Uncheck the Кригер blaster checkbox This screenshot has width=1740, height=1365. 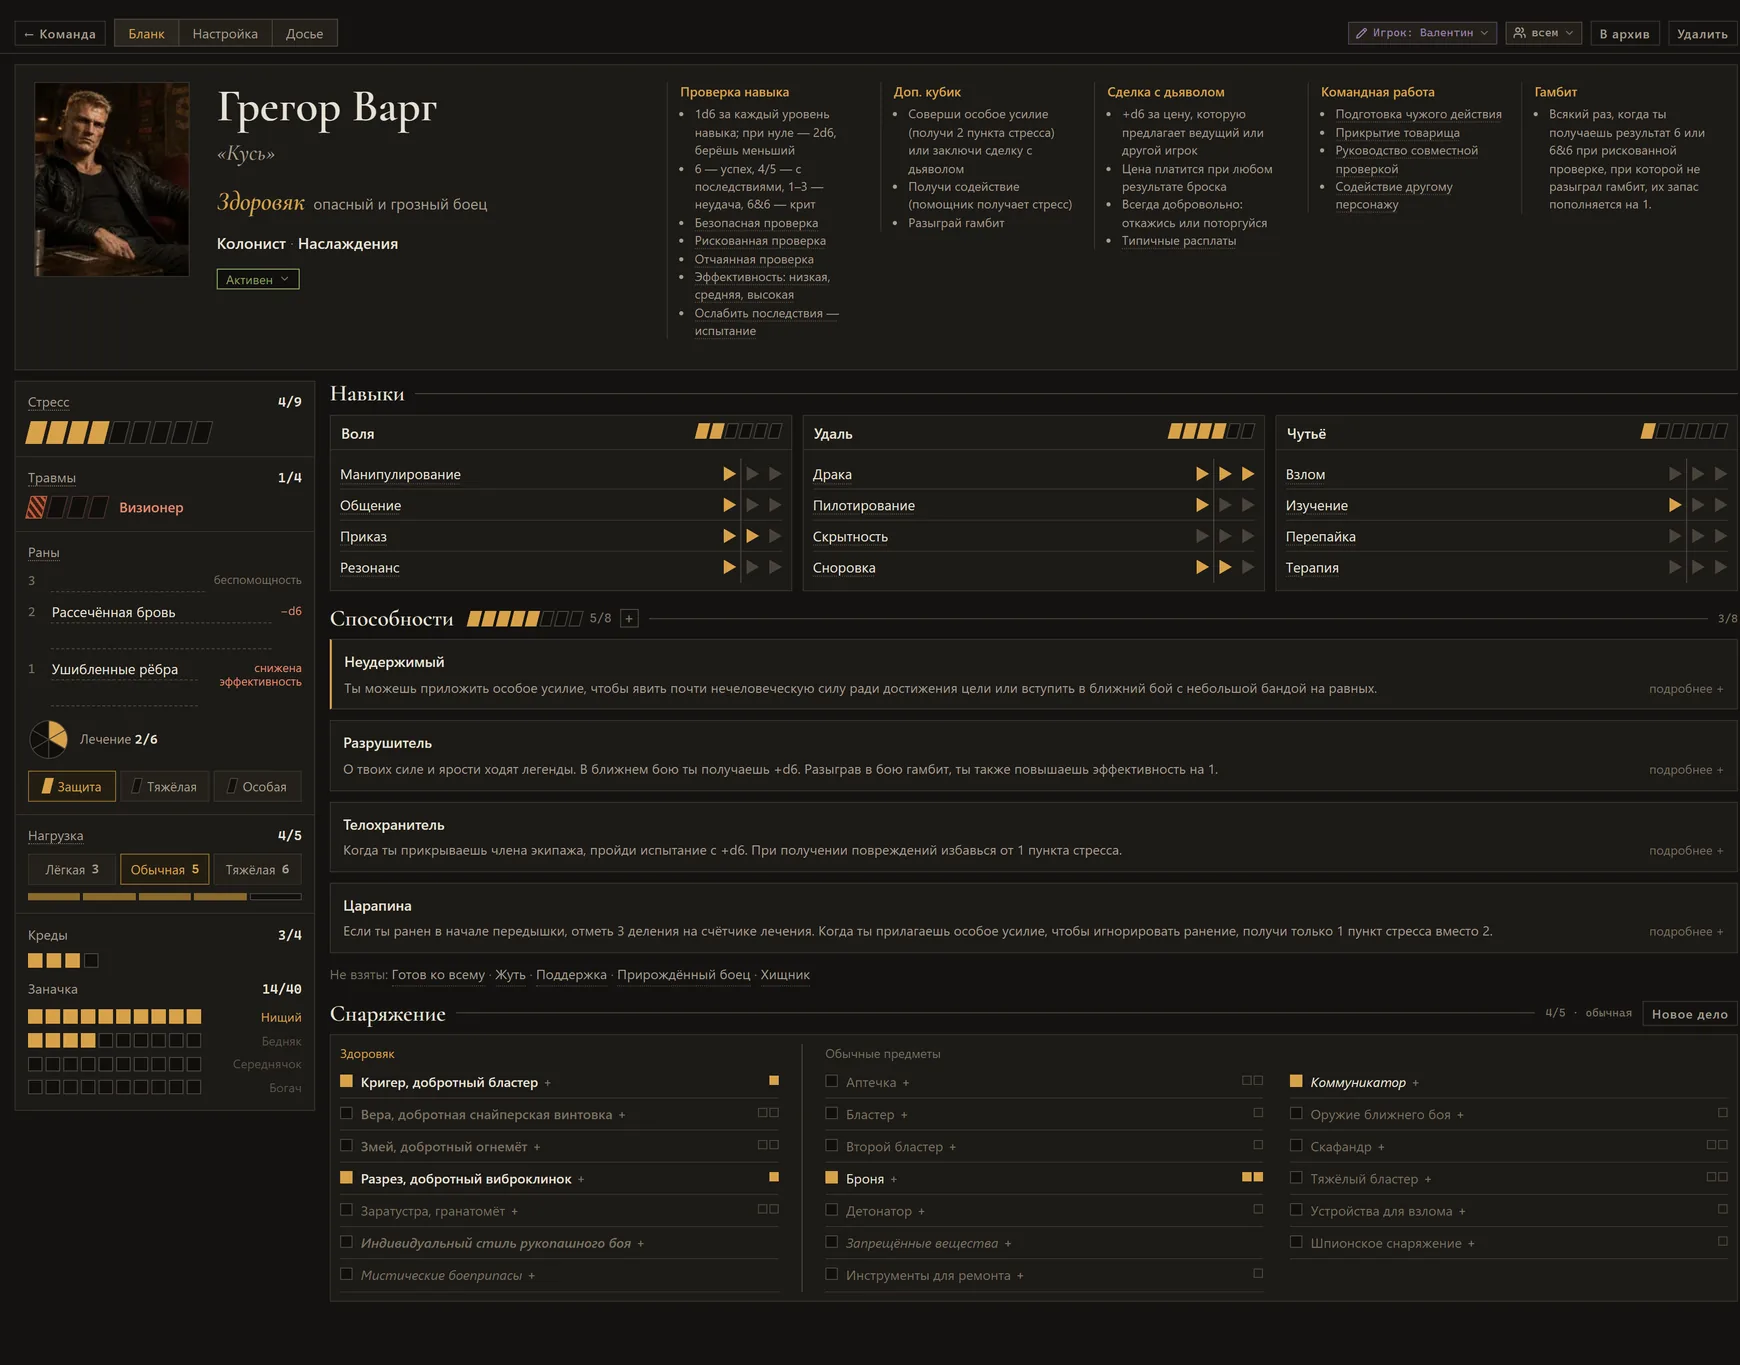pyautogui.click(x=346, y=1081)
